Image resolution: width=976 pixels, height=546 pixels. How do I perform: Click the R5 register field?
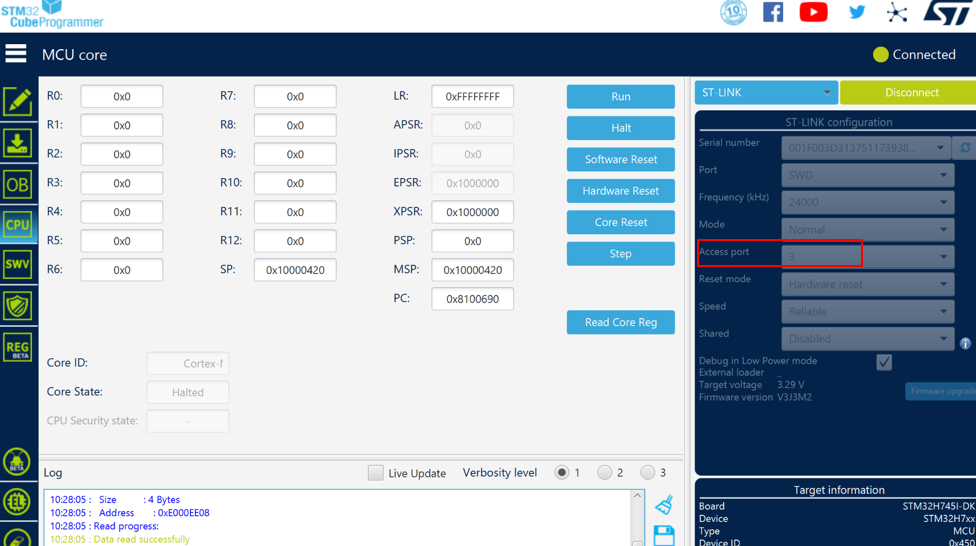[122, 241]
